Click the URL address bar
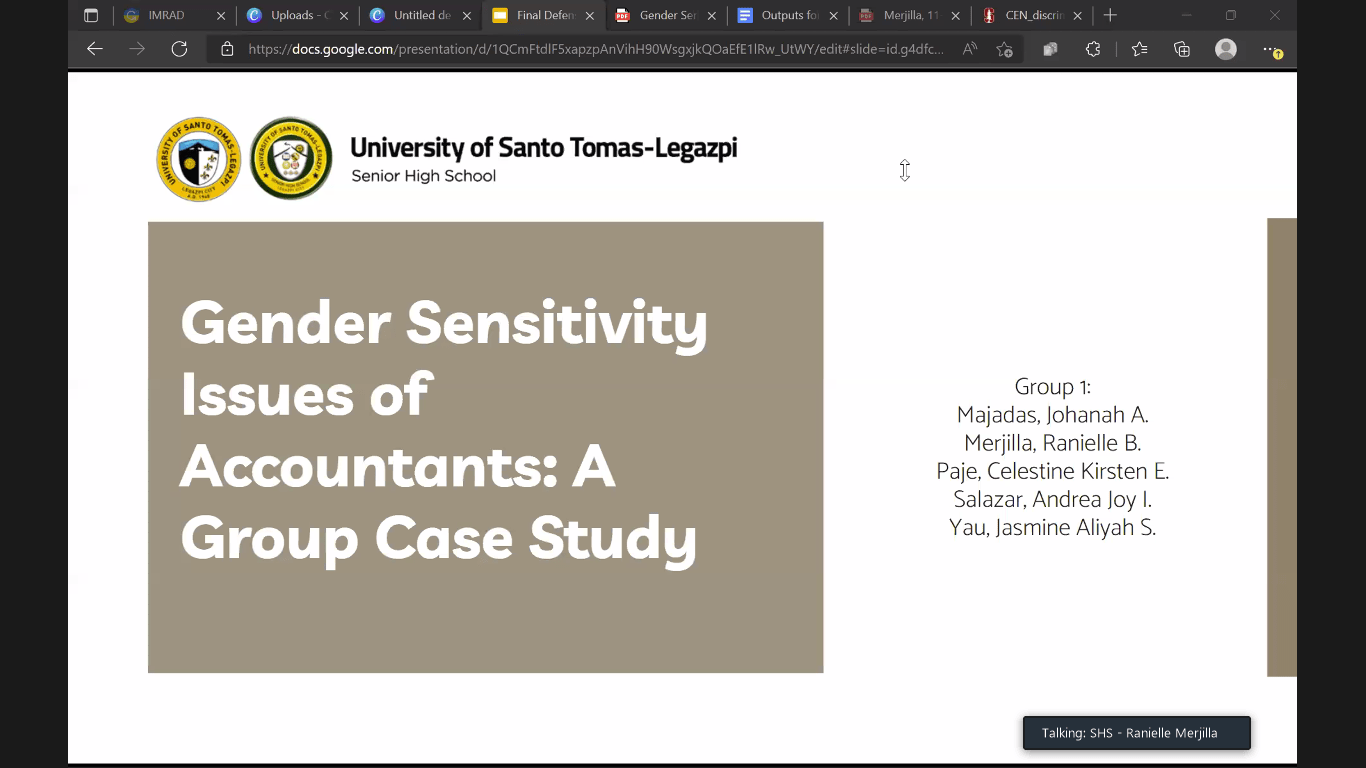The image size is (1366, 768). point(595,49)
